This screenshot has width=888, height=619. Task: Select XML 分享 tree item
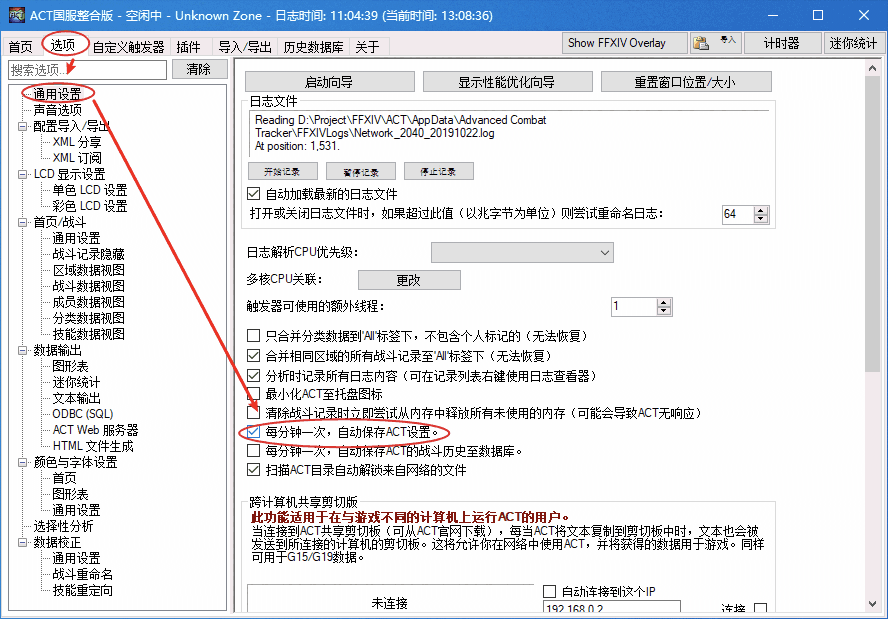tap(77, 142)
